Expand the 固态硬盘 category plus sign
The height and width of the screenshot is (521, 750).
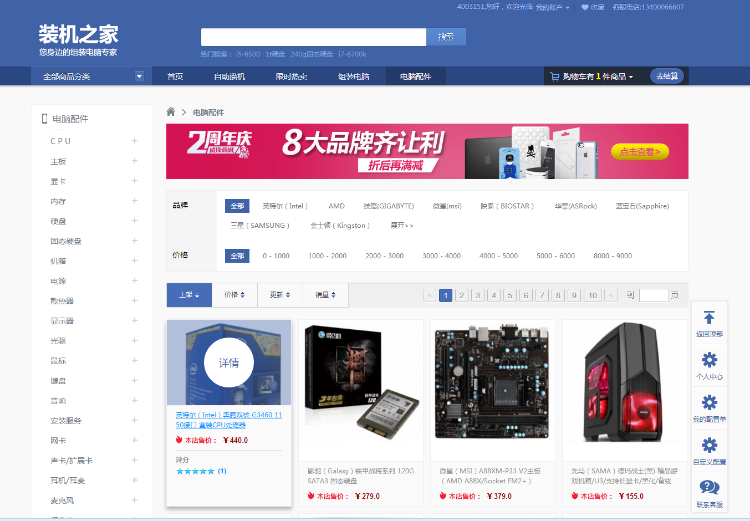point(134,241)
